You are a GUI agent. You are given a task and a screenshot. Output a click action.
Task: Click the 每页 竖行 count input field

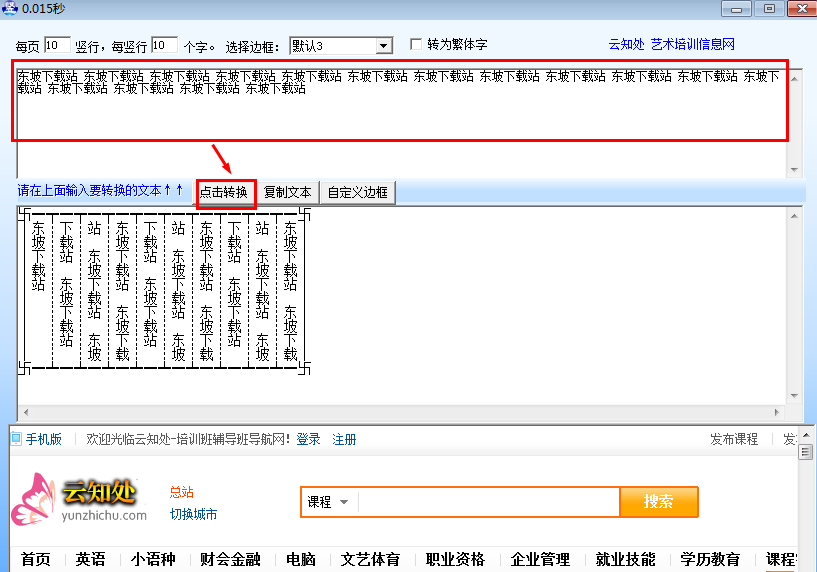[x=57, y=45]
